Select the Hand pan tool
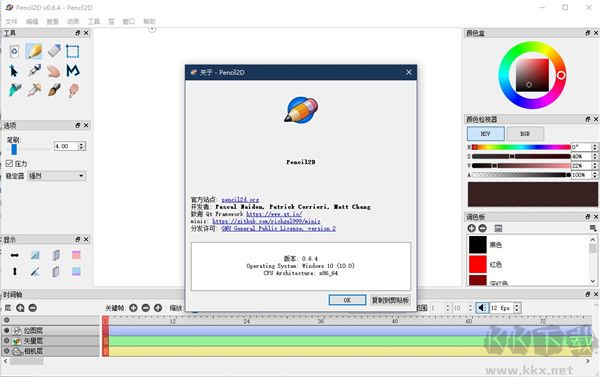 (x=54, y=71)
